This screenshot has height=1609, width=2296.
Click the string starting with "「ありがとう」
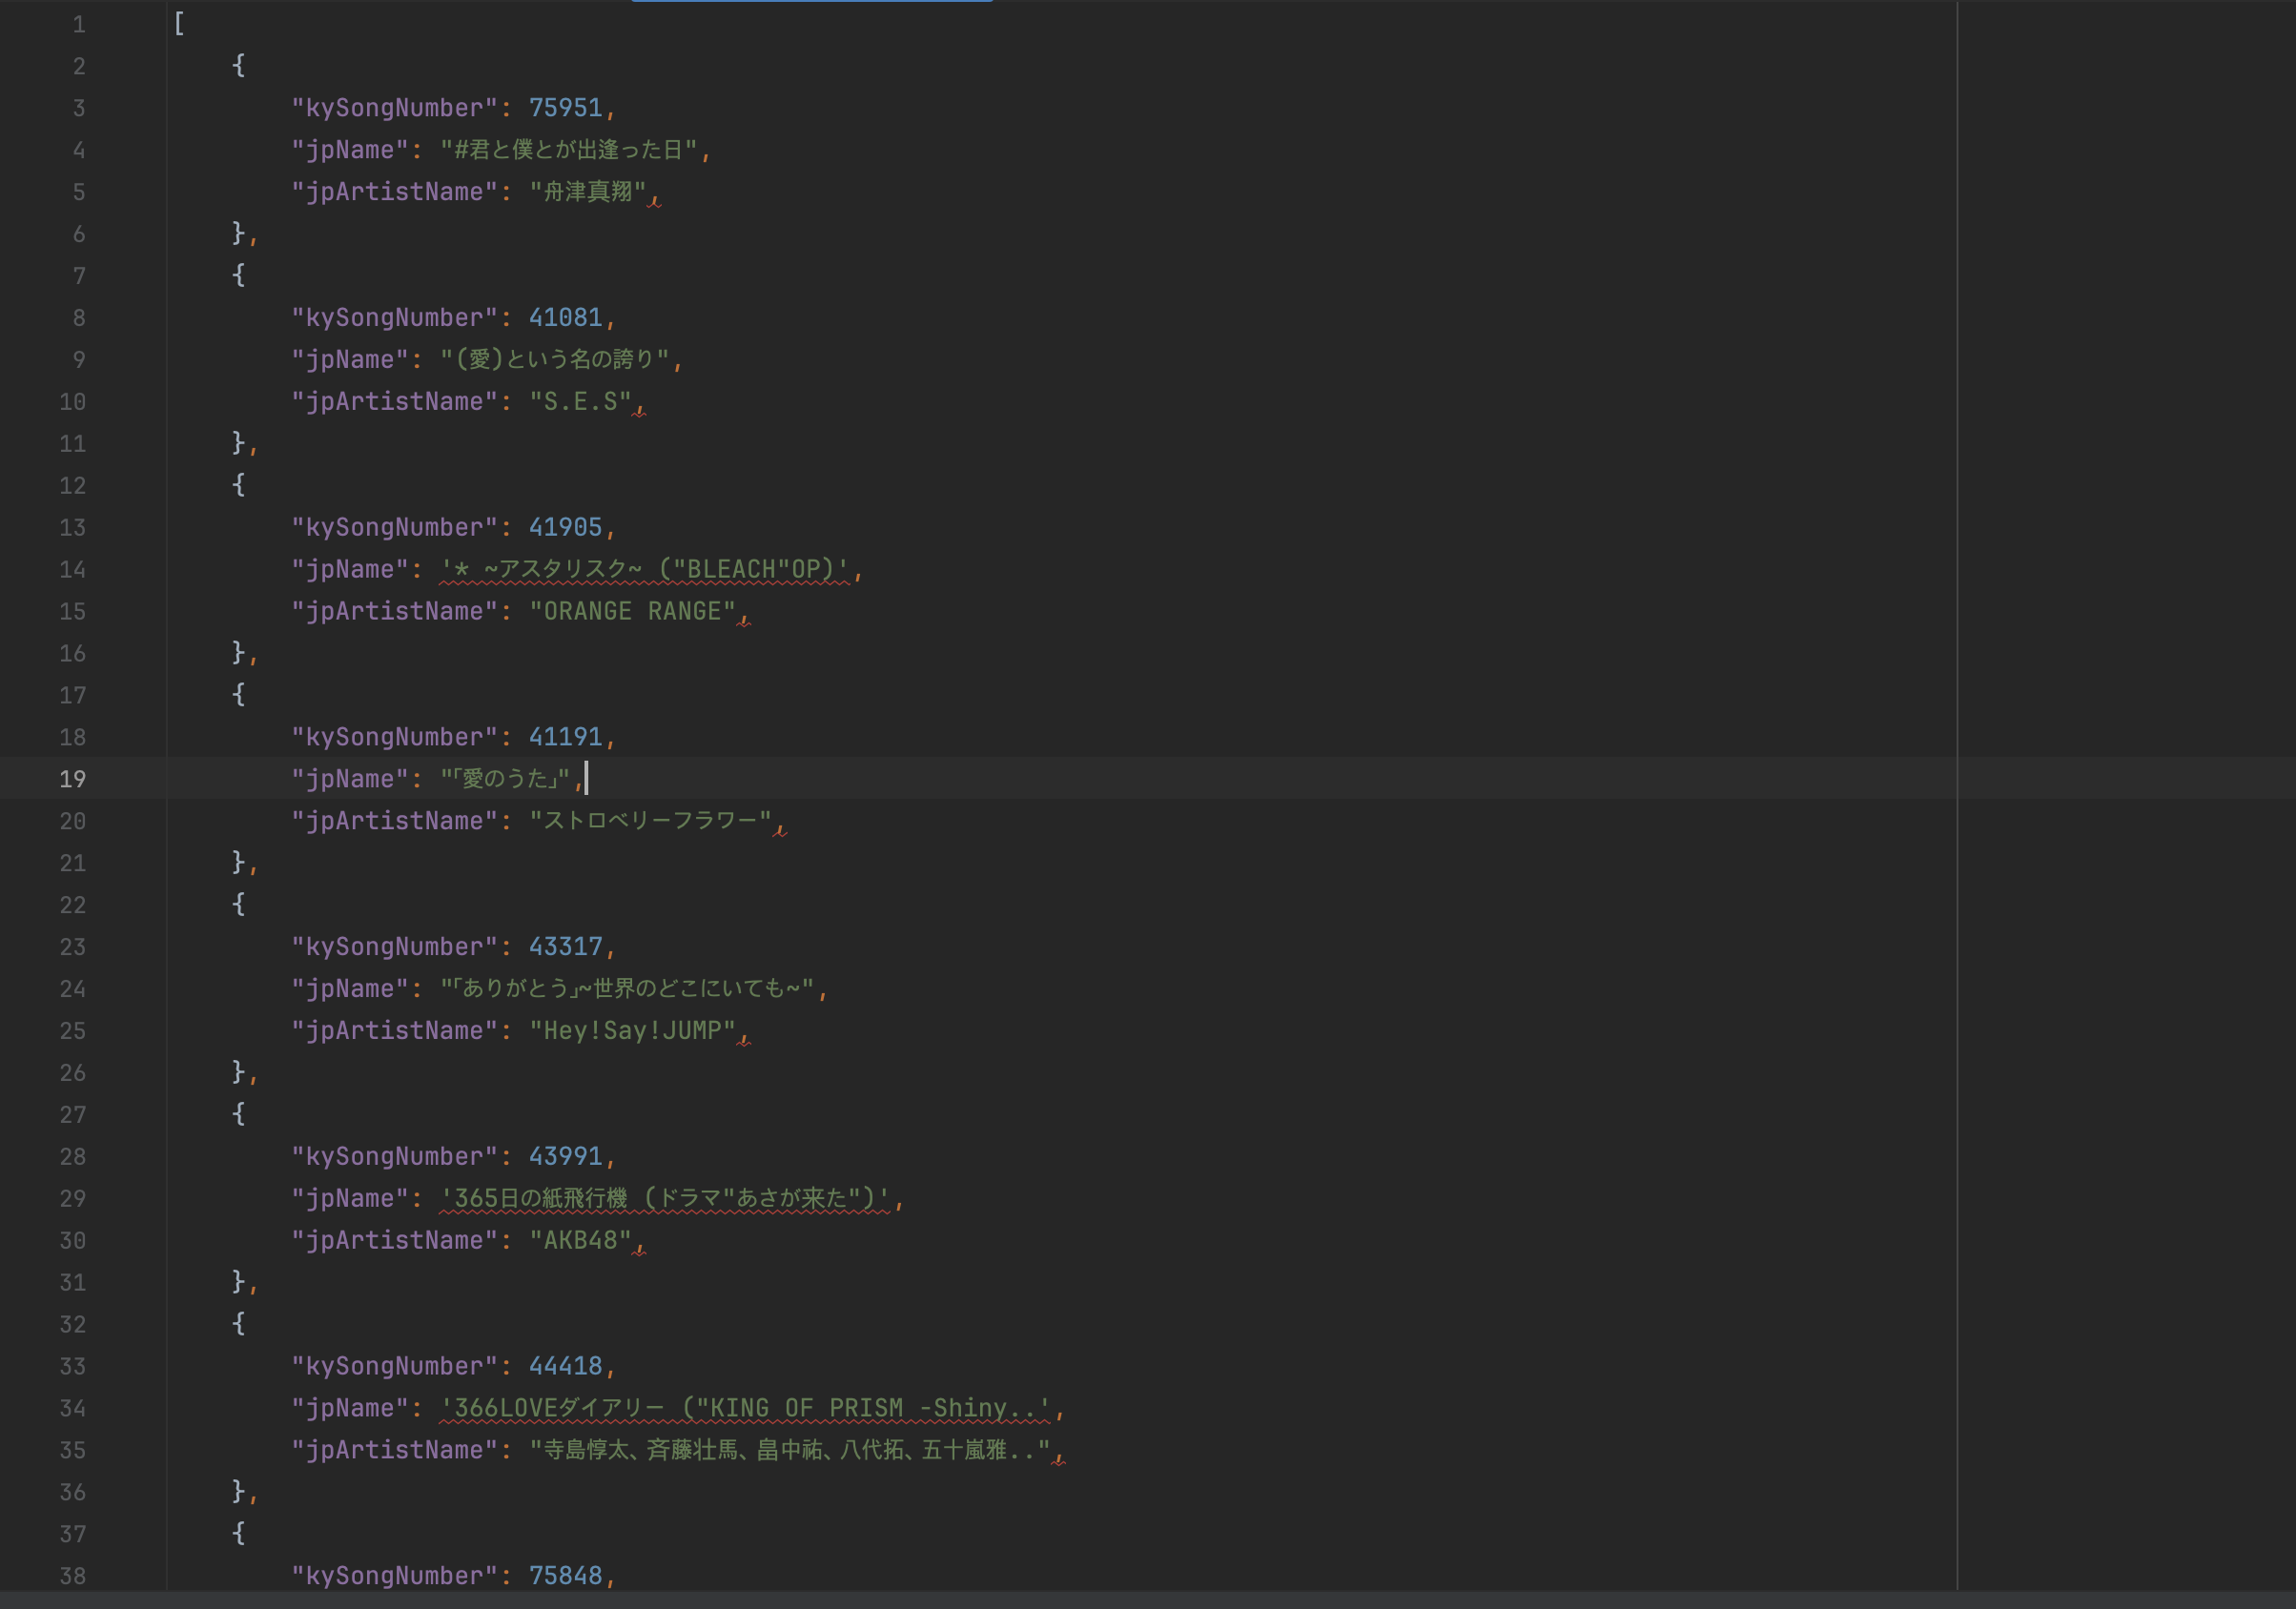coord(628,990)
